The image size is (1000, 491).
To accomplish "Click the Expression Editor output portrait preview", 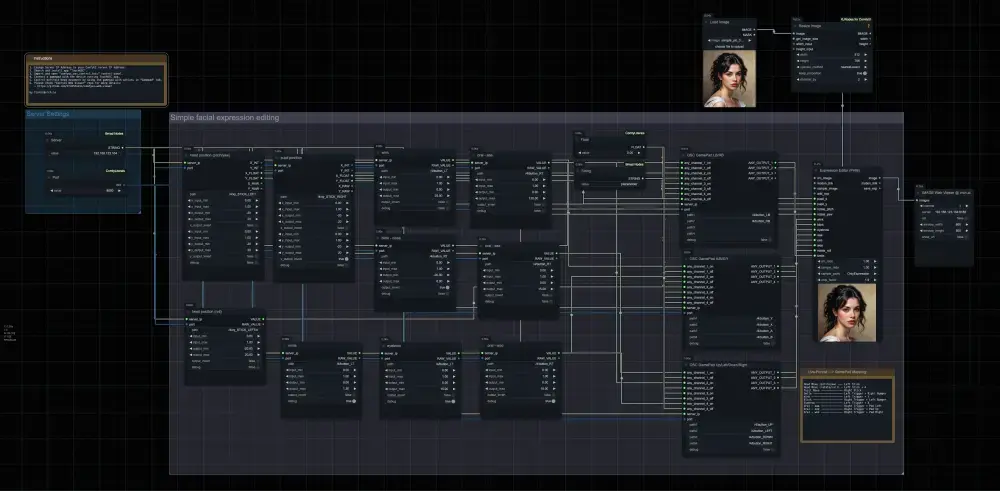I will [x=847, y=312].
